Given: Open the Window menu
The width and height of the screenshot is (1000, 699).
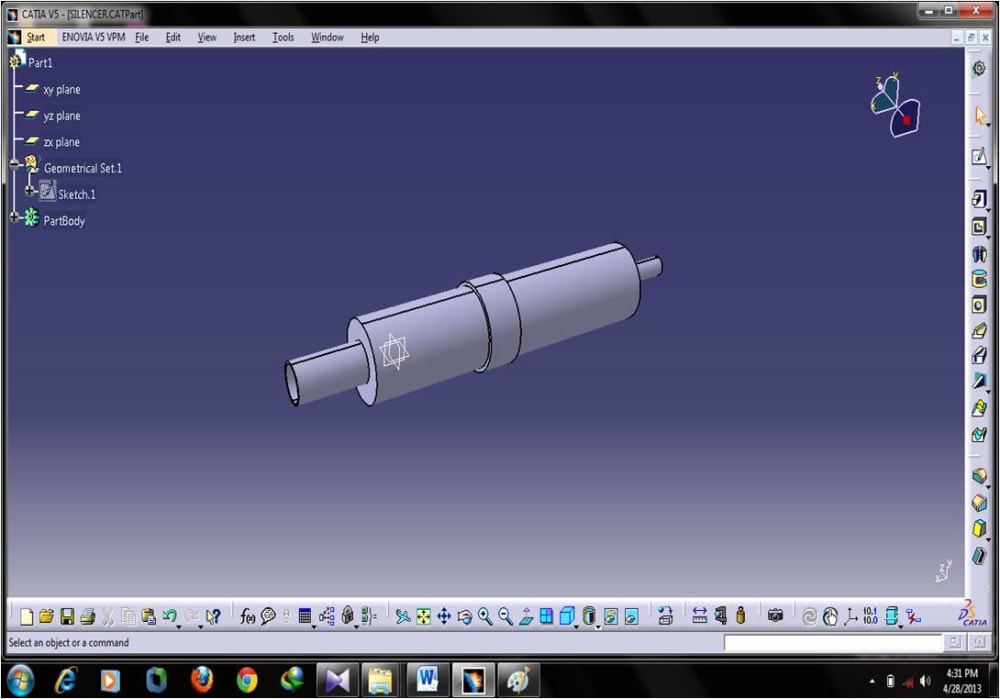Looking at the screenshot, I should pyautogui.click(x=327, y=37).
